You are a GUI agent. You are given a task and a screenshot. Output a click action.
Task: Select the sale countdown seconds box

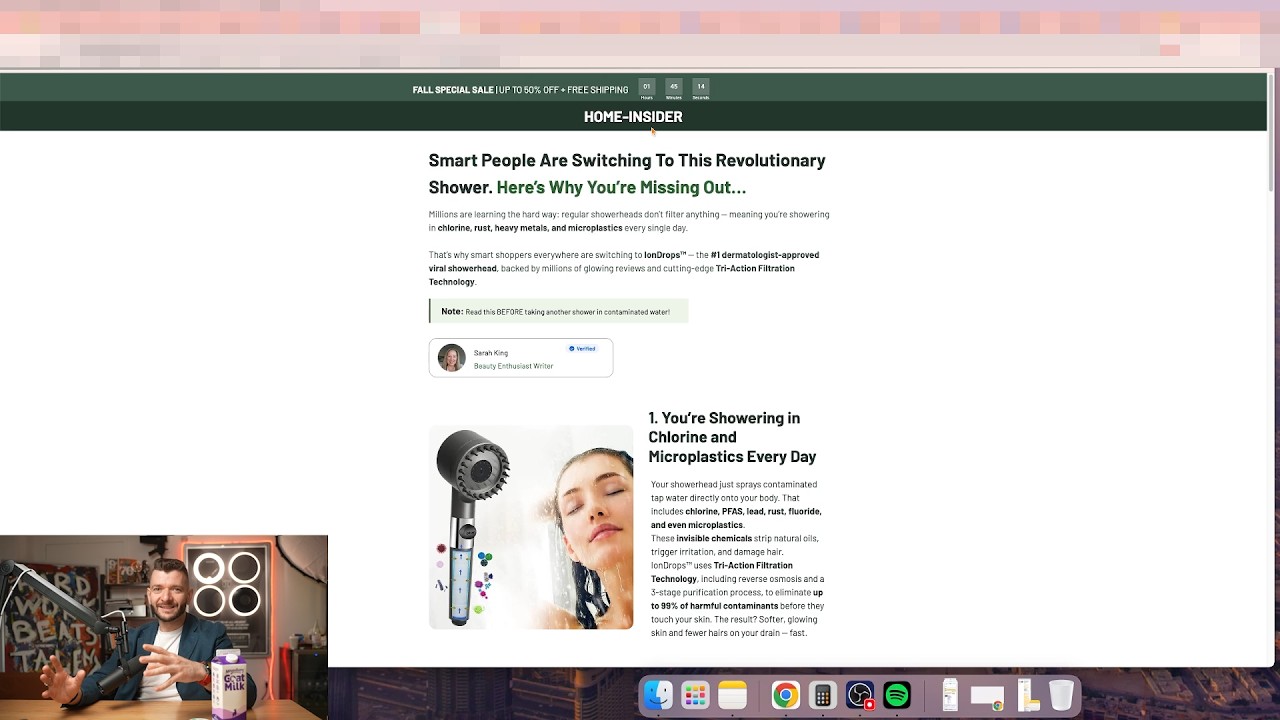point(701,89)
